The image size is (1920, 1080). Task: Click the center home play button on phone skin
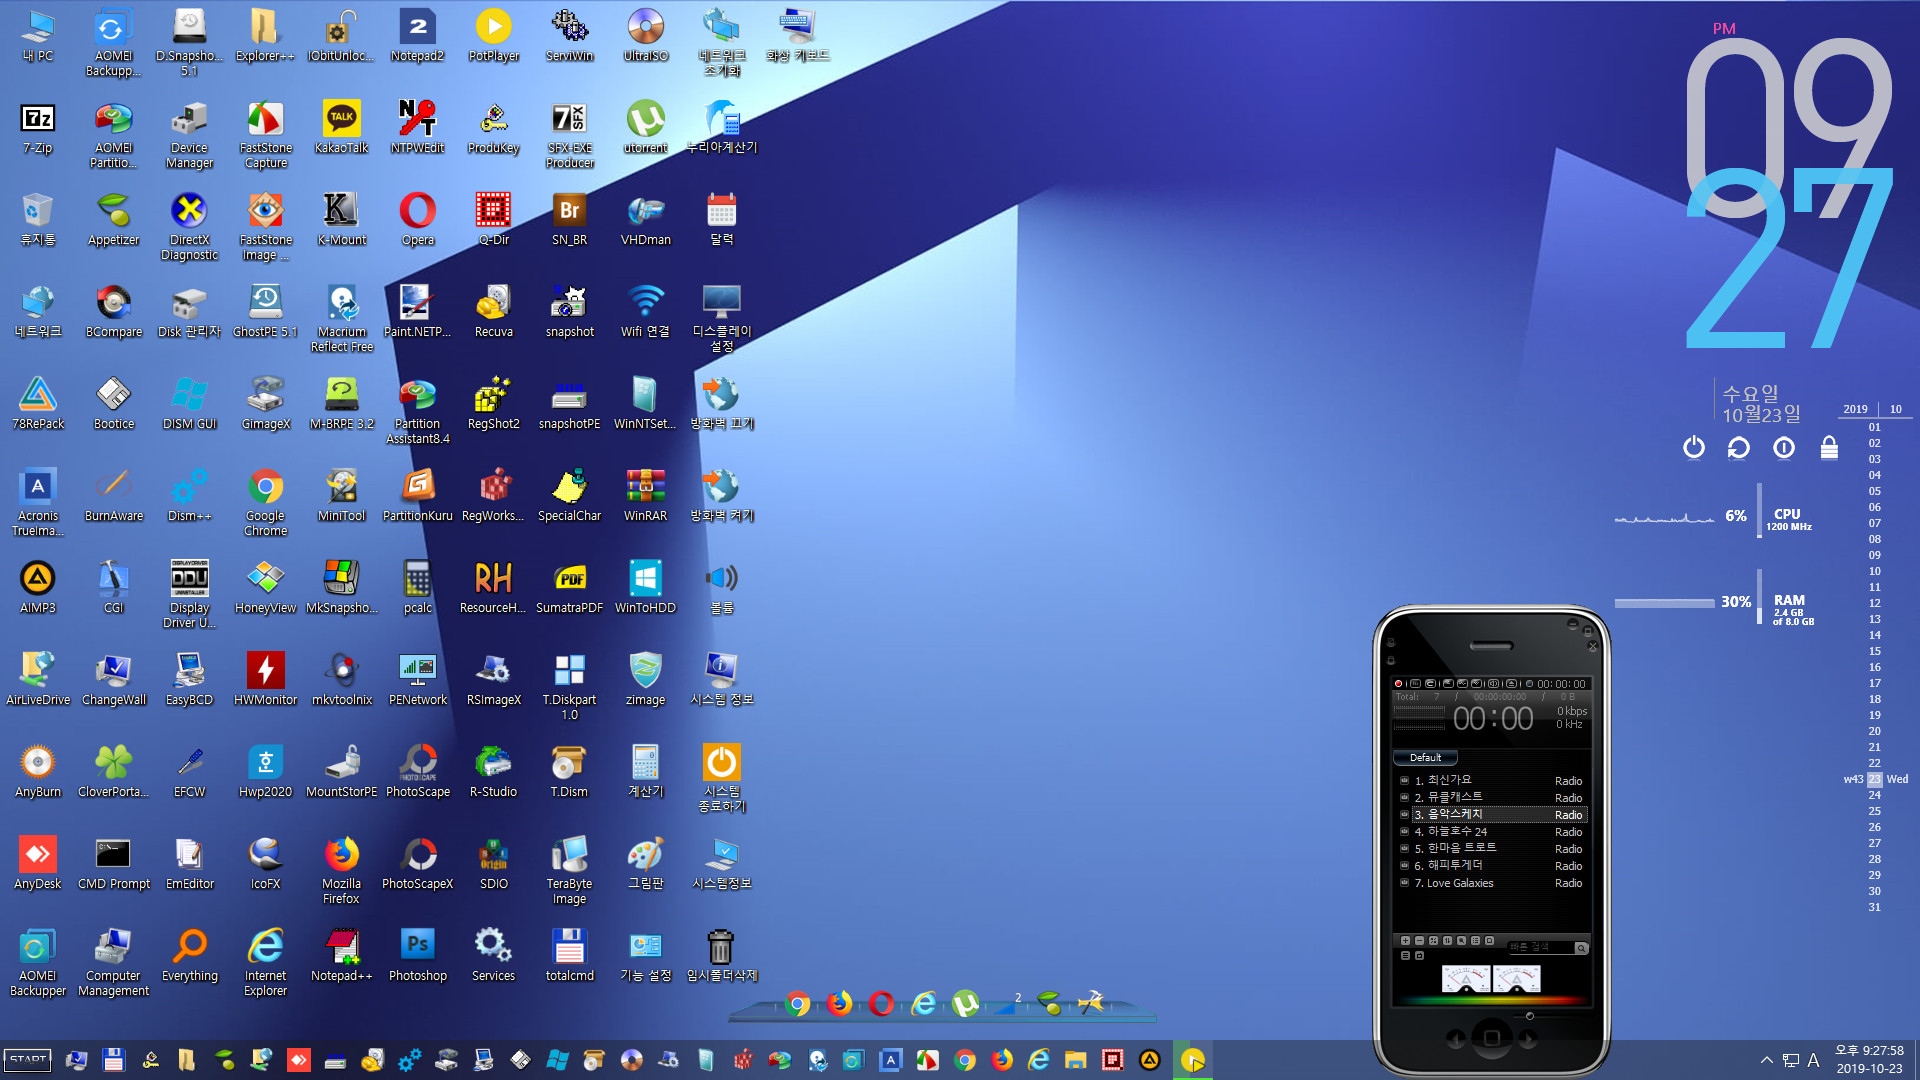point(1491,1038)
